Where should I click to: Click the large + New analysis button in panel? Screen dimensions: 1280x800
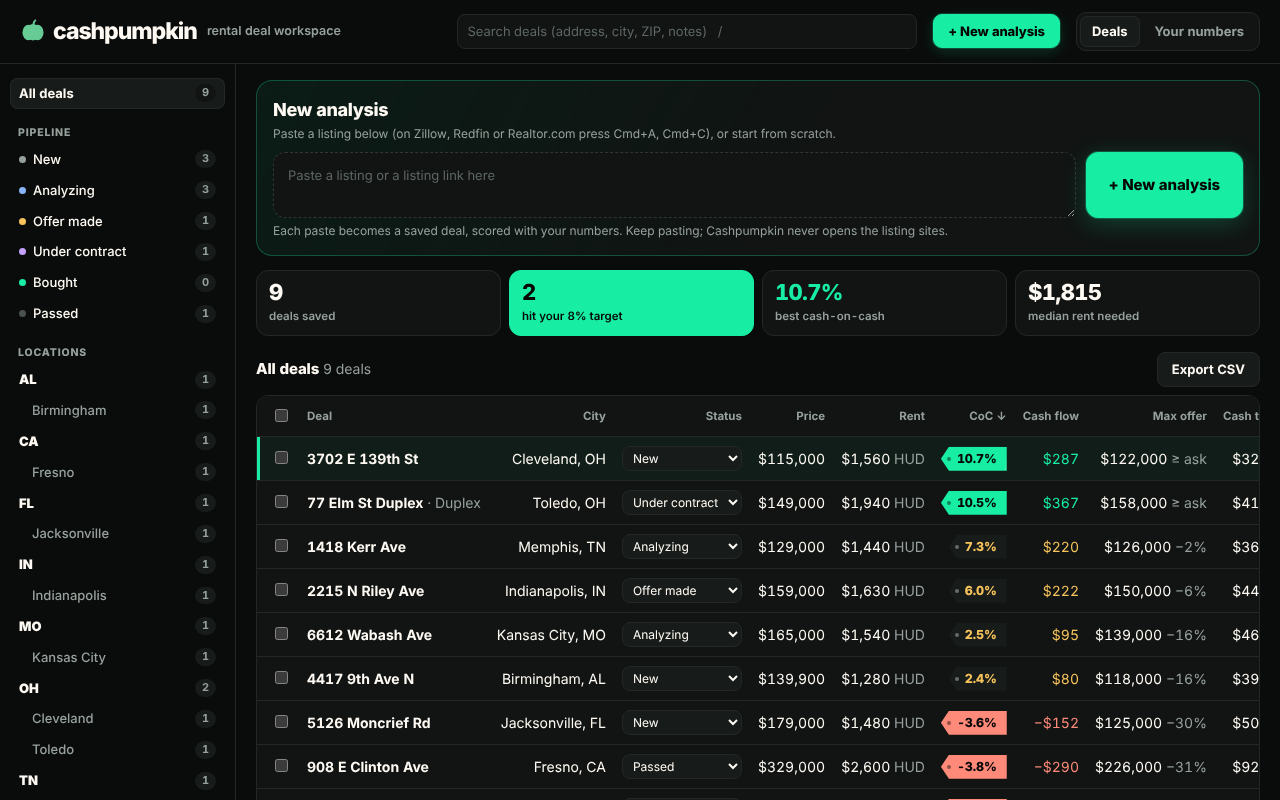[x=1164, y=185]
